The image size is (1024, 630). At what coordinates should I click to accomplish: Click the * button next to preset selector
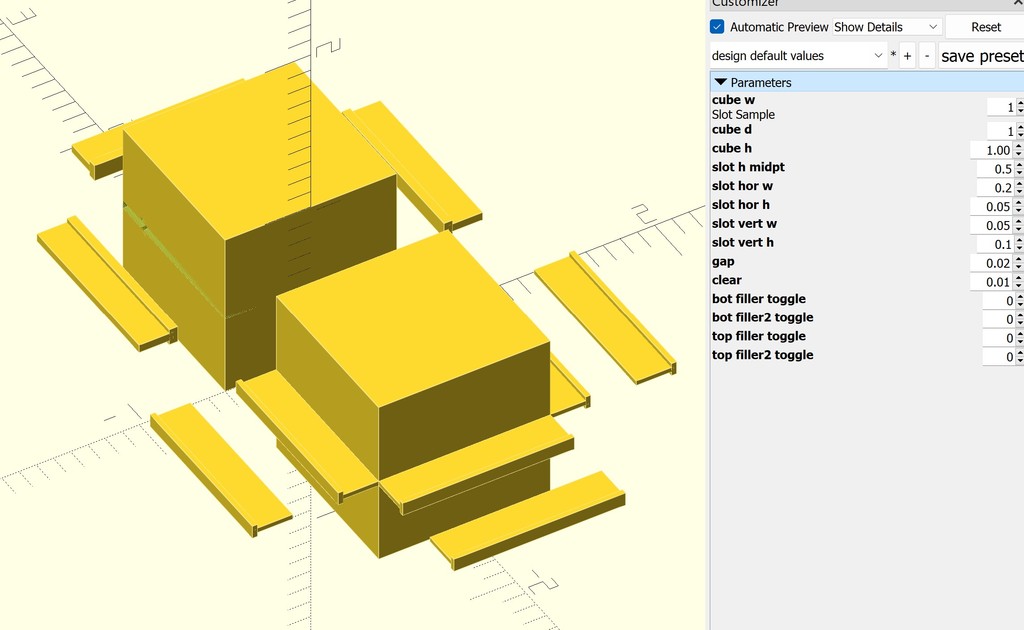892,55
